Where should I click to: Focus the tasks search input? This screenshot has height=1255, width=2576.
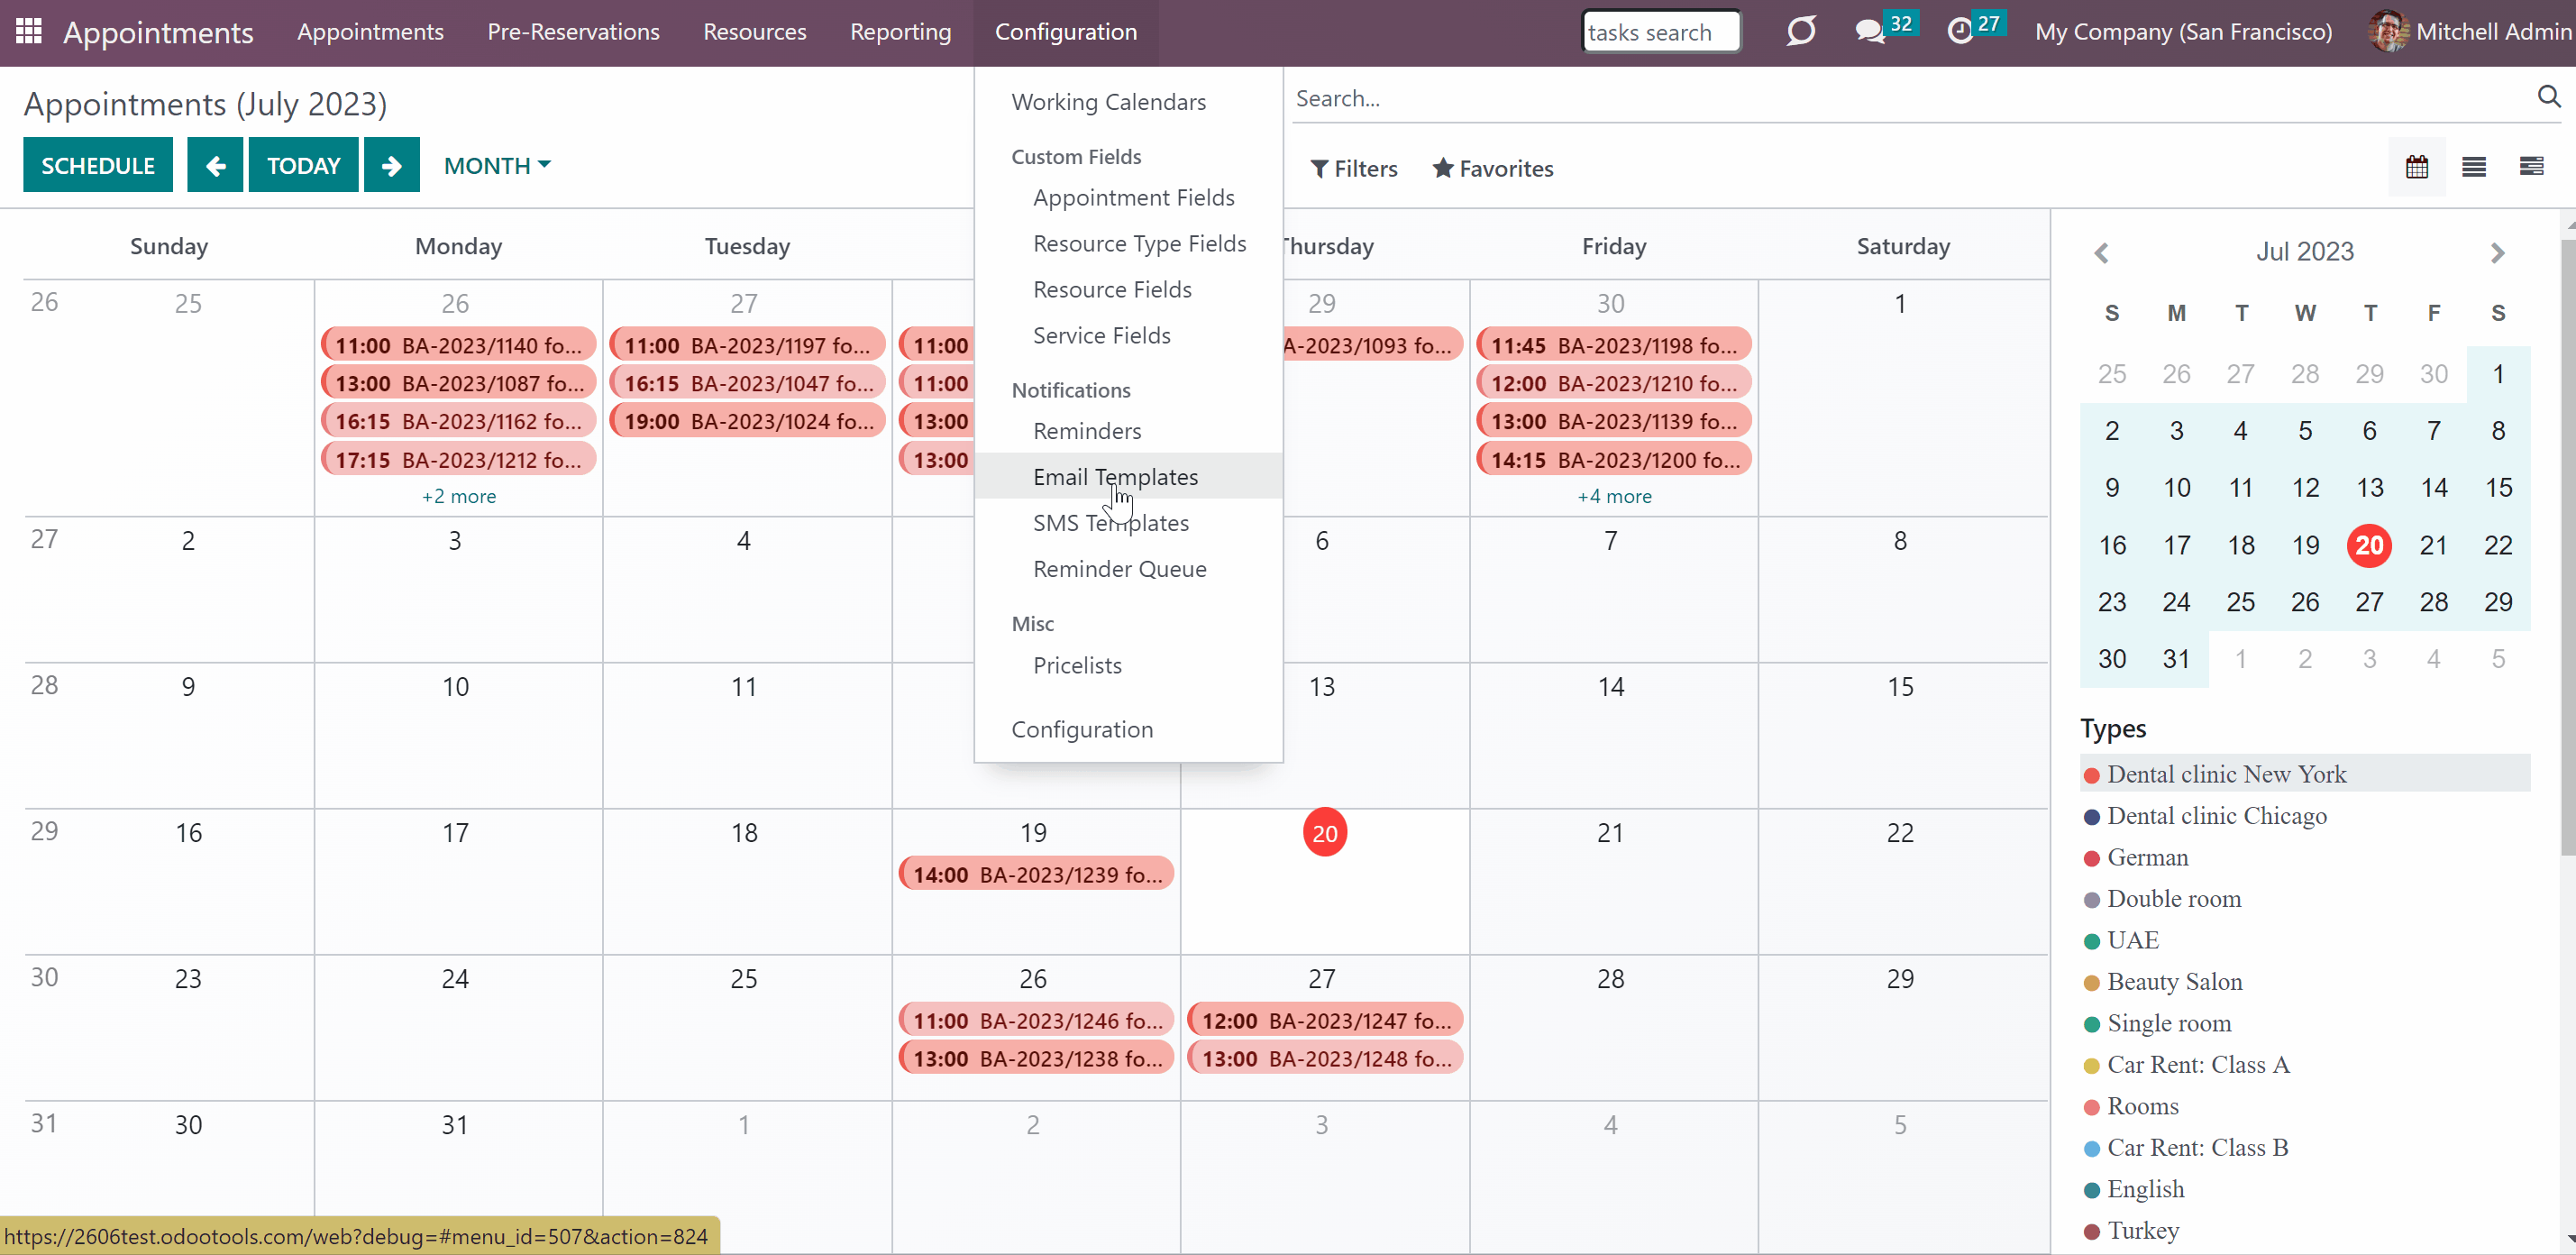(x=1660, y=32)
